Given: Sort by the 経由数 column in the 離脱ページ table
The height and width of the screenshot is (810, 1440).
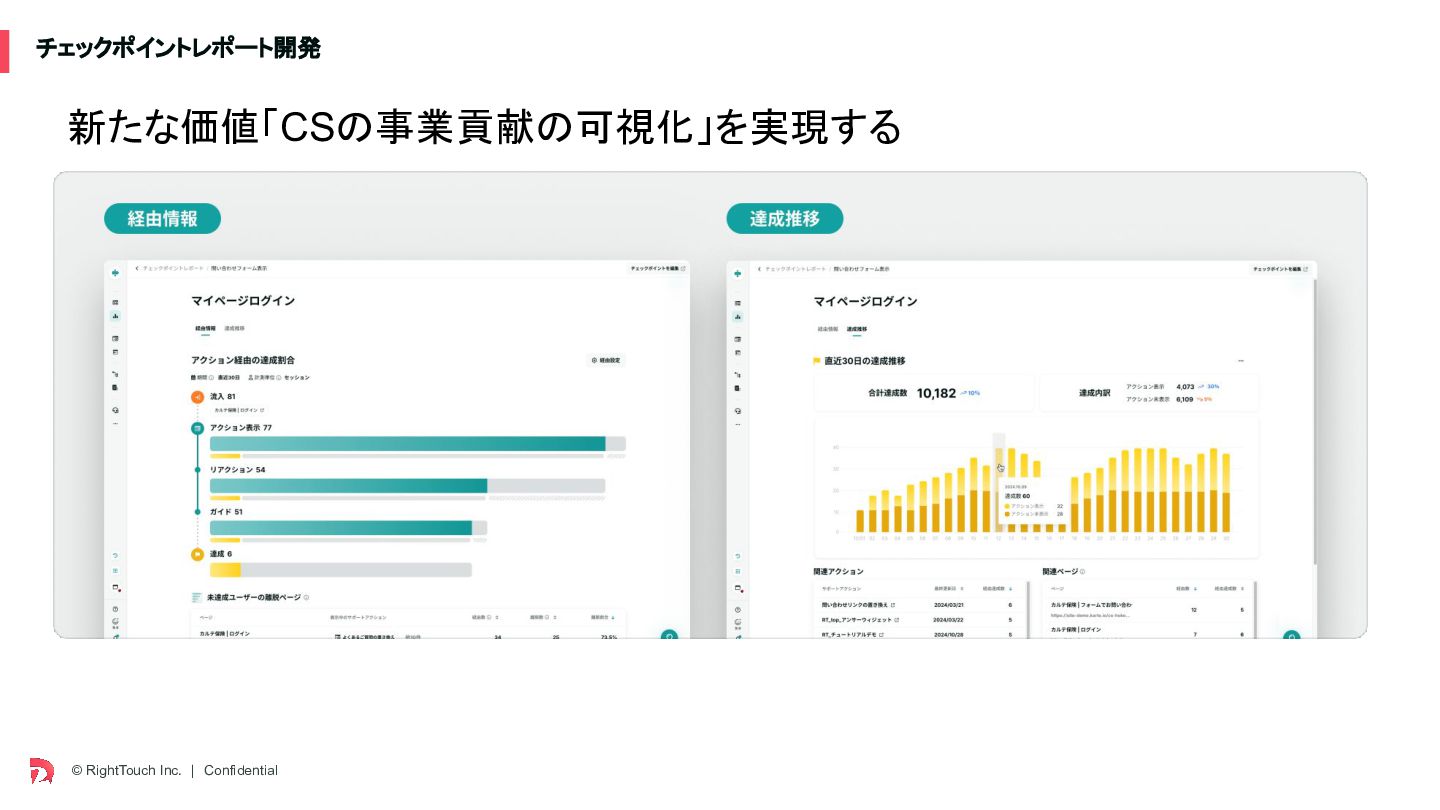Looking at the screenshot, I should 485,617.
